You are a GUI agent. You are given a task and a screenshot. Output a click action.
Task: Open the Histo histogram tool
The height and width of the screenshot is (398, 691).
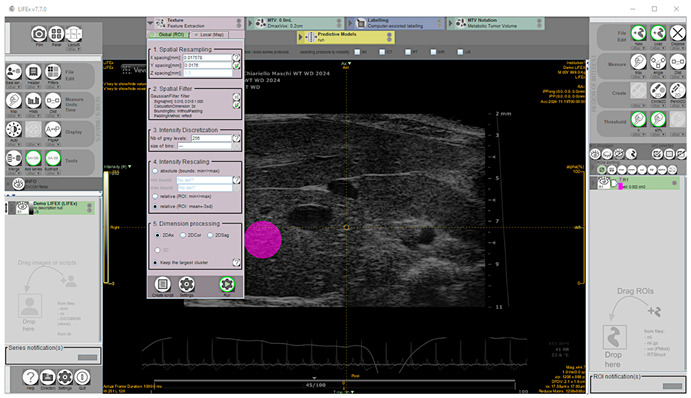click(x=33, y=100)
